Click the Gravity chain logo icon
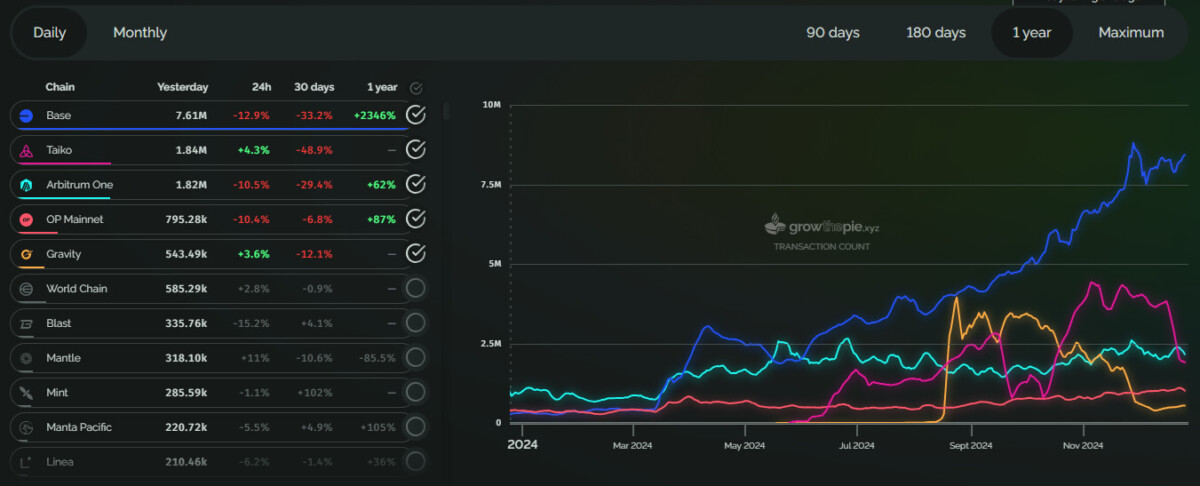The width and height of the screenshot is (1200, 486). 26,254
